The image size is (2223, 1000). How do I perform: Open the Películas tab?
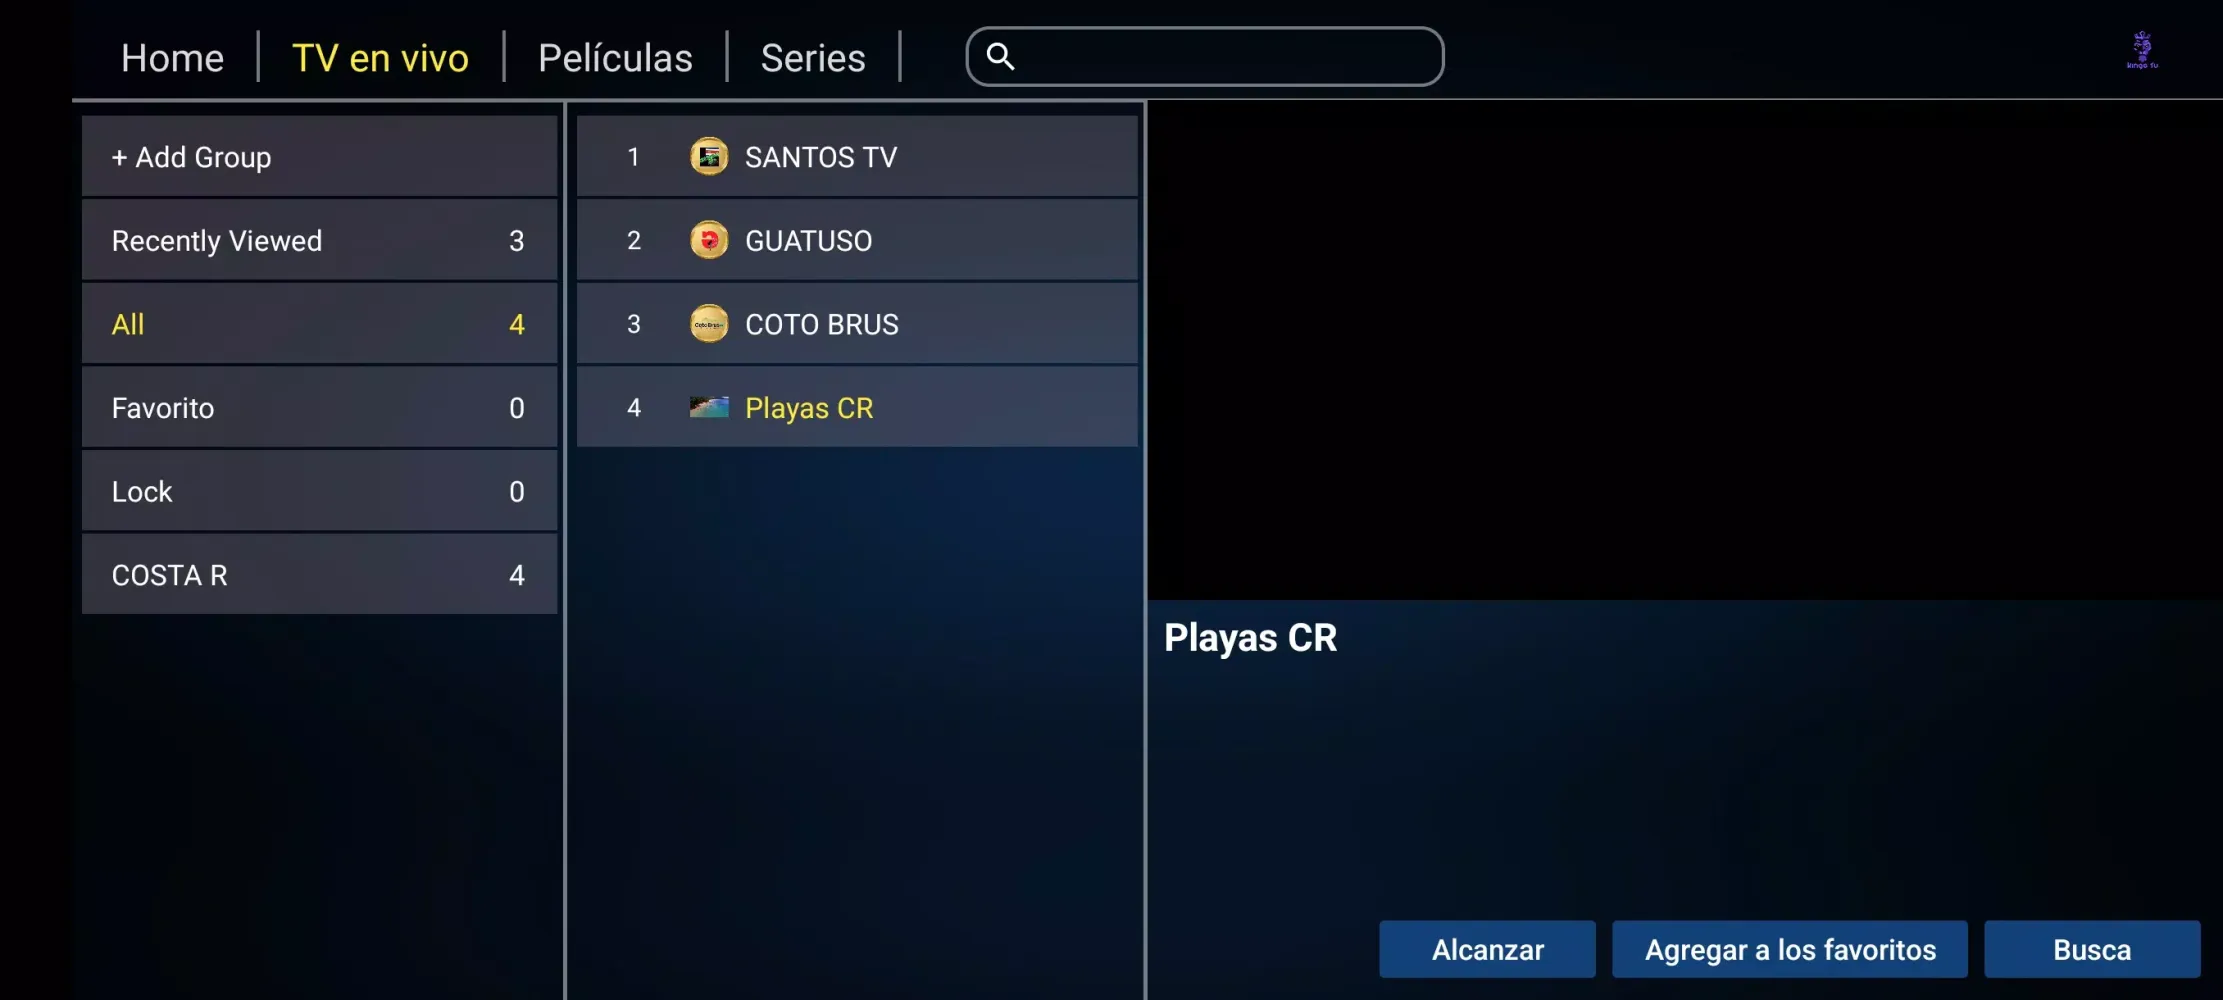tap(615, 58)
